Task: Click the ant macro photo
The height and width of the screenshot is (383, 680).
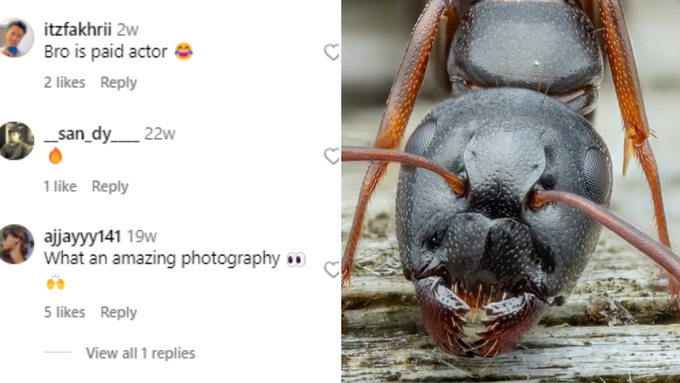Action: click(510, 191)
